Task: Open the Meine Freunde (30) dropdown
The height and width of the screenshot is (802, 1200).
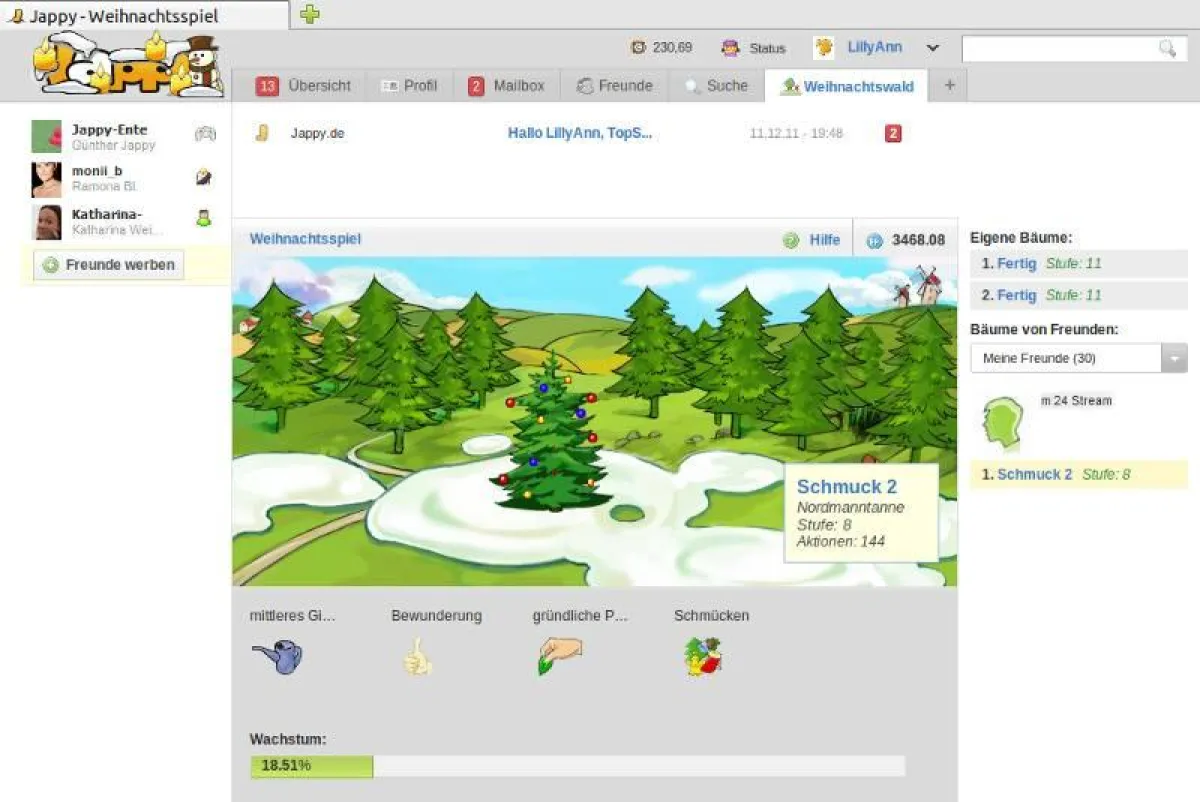Action: click(x=1172, y=357)
